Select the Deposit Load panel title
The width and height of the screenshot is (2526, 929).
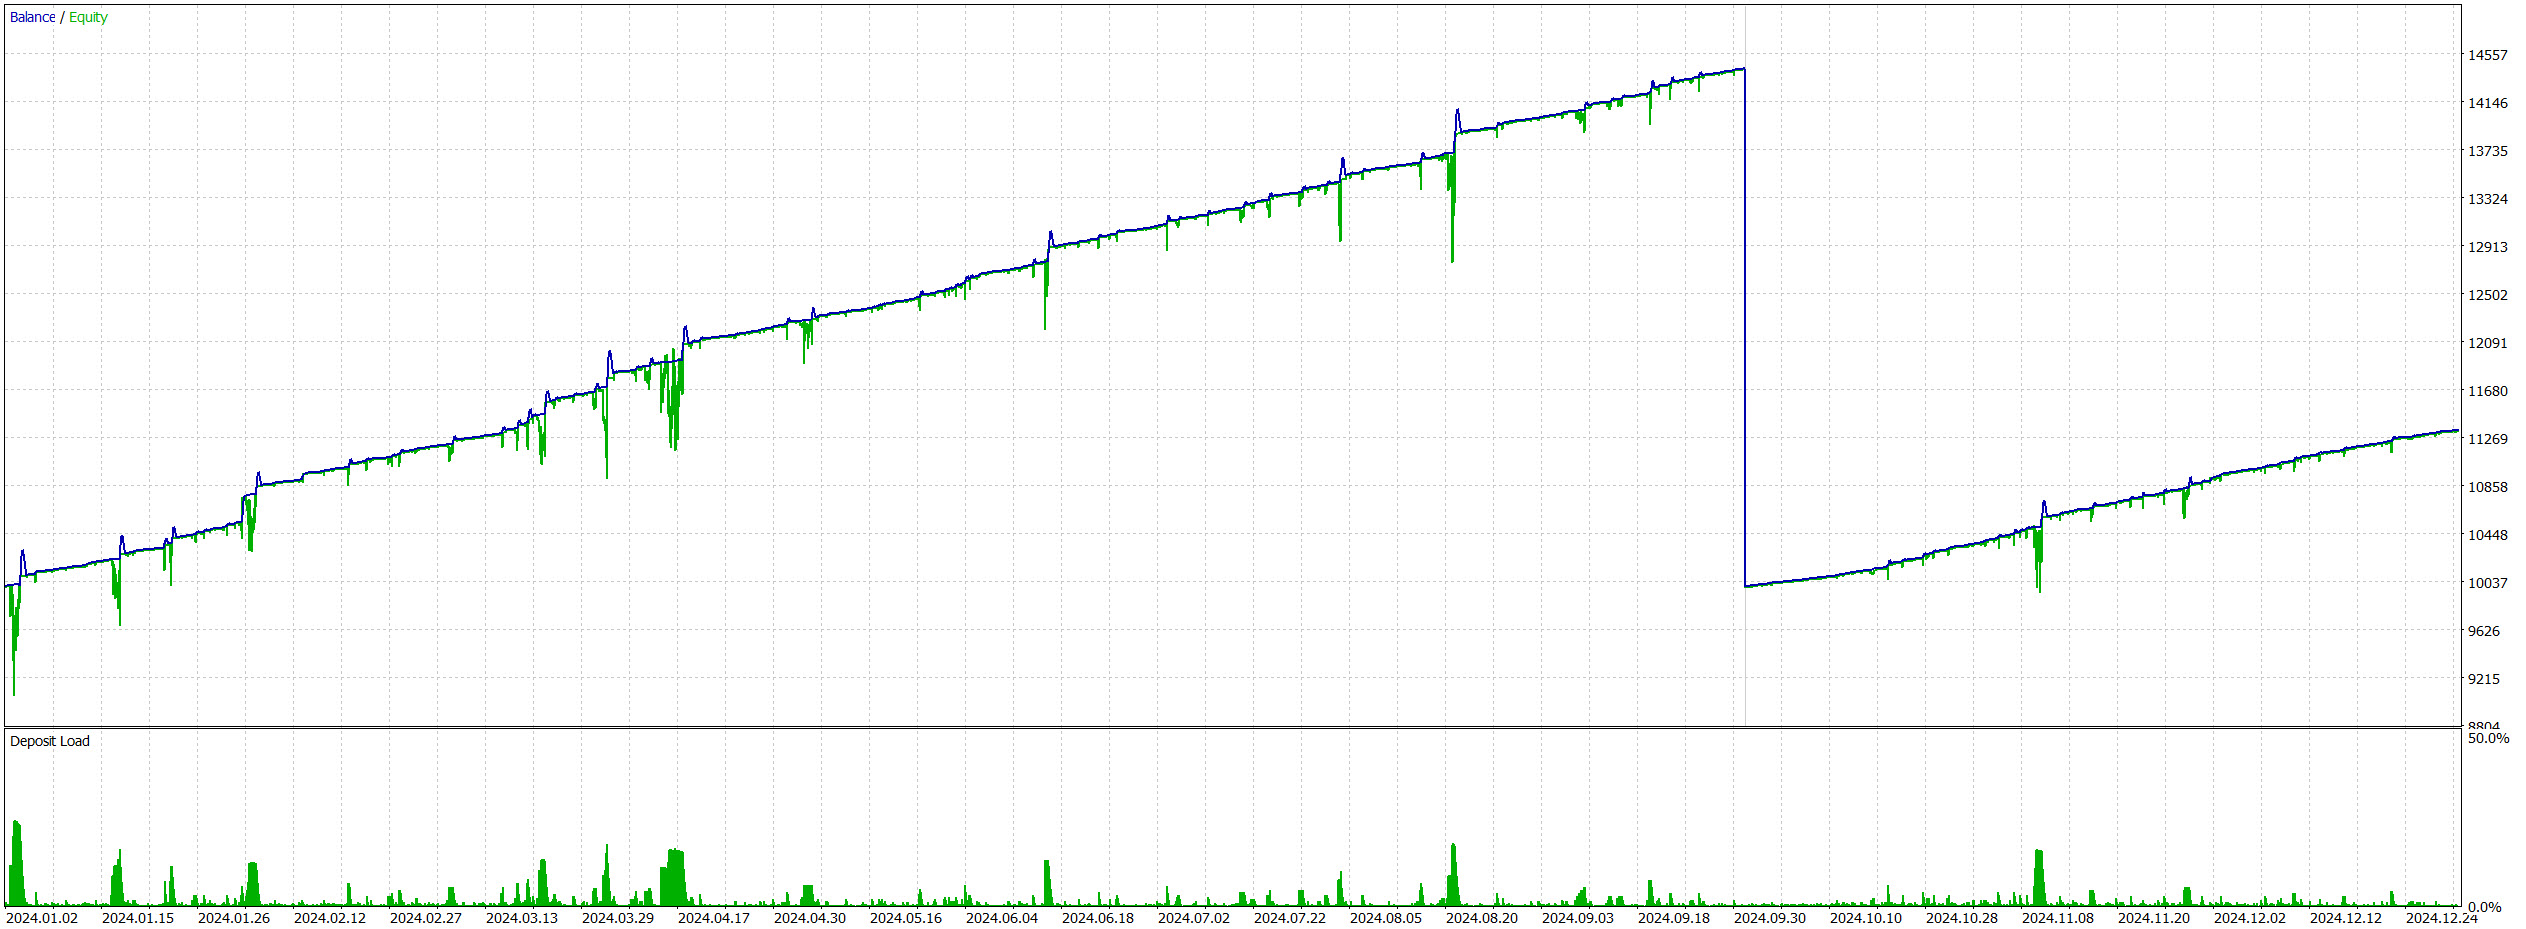click(49, 741)
